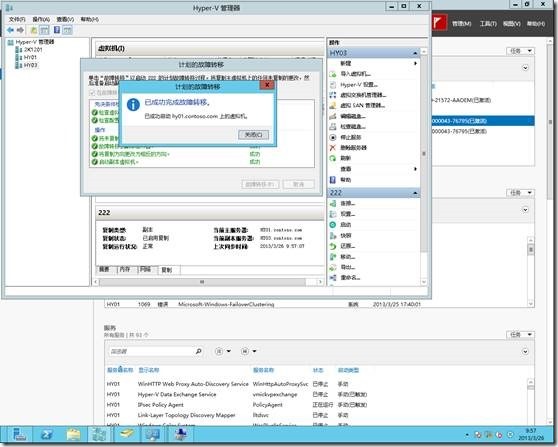Open the 任务 dropdown of services section
This screenshot has height=447, width=558.
coord(520,335)
